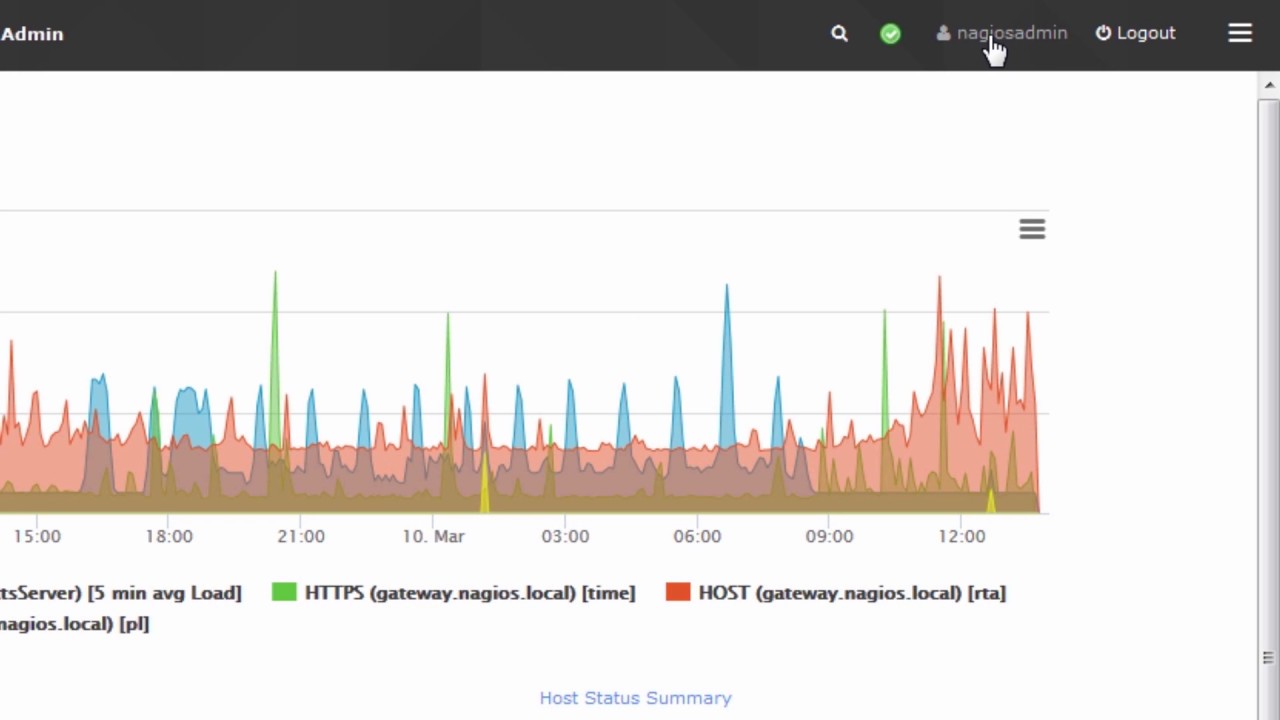Viewport: 1280px width, 720px height.
Task: Click the 09:00 axis label
Action: pos(829,536)
